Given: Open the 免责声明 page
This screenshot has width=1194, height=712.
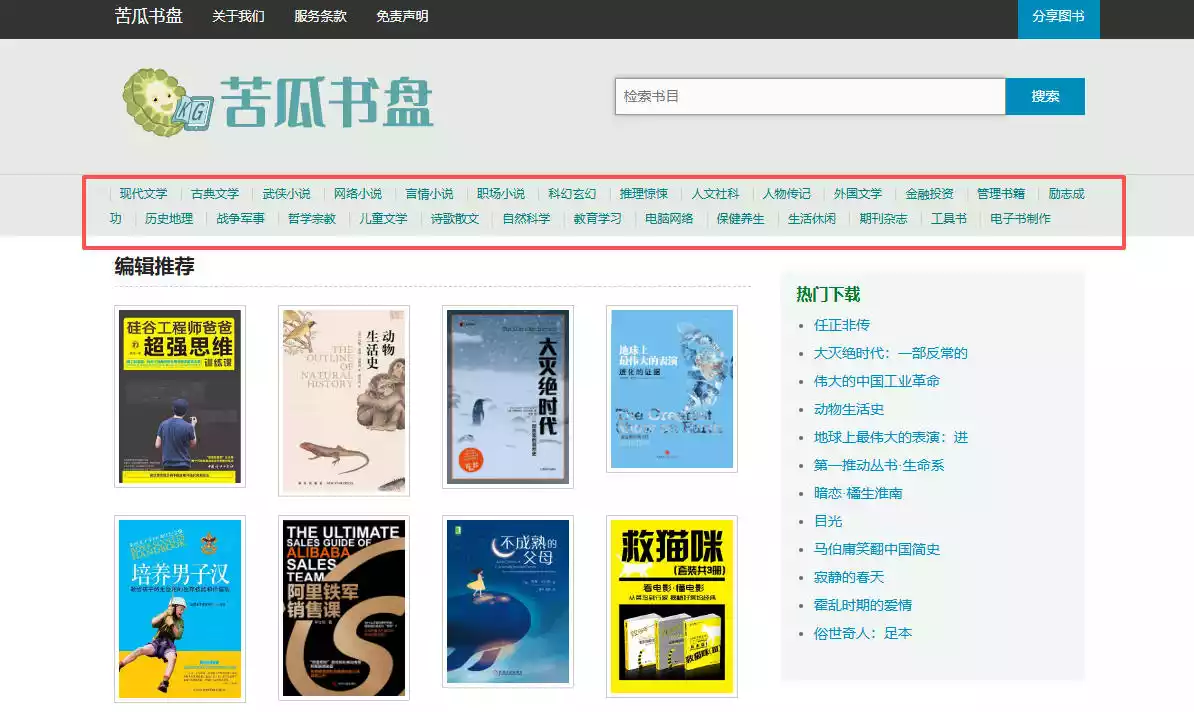Looking at the screenshot, I should 402,16.
